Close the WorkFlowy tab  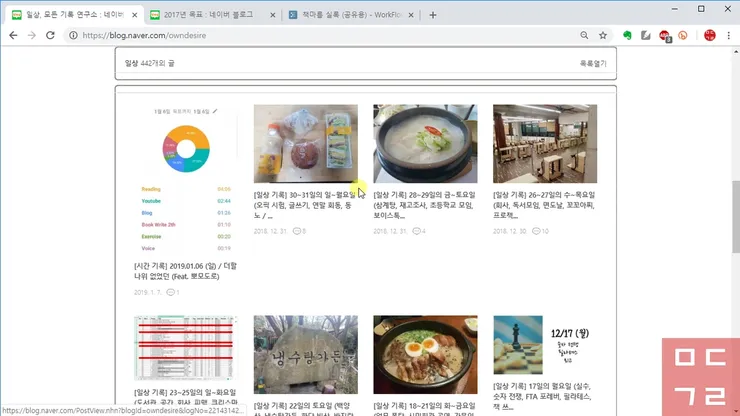point(411,15)
